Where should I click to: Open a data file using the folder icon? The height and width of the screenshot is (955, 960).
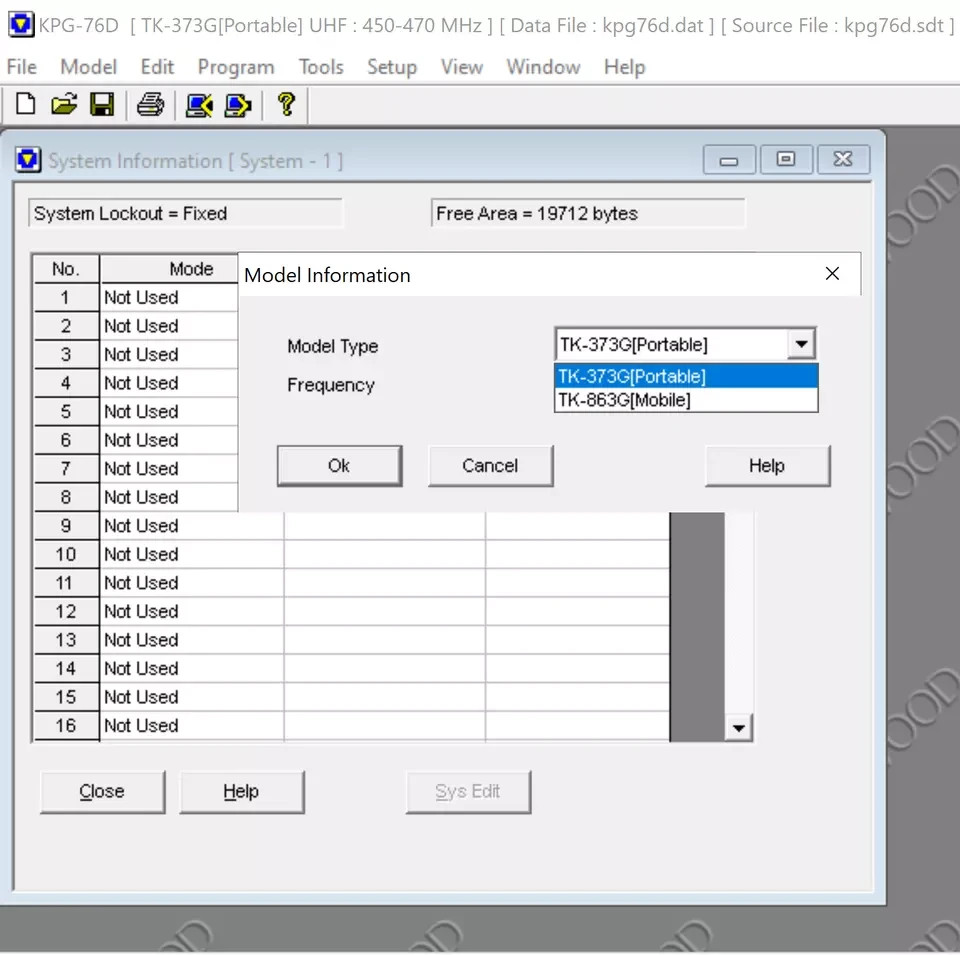(64, 104)
